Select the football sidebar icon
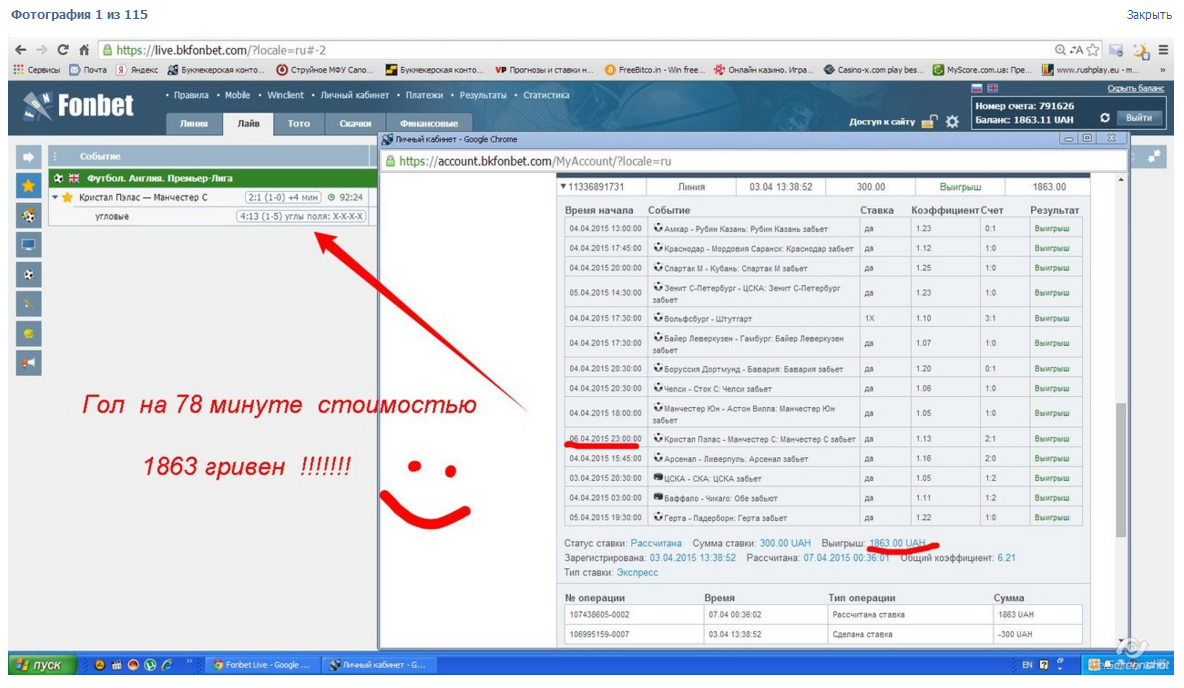 [29, 275]
